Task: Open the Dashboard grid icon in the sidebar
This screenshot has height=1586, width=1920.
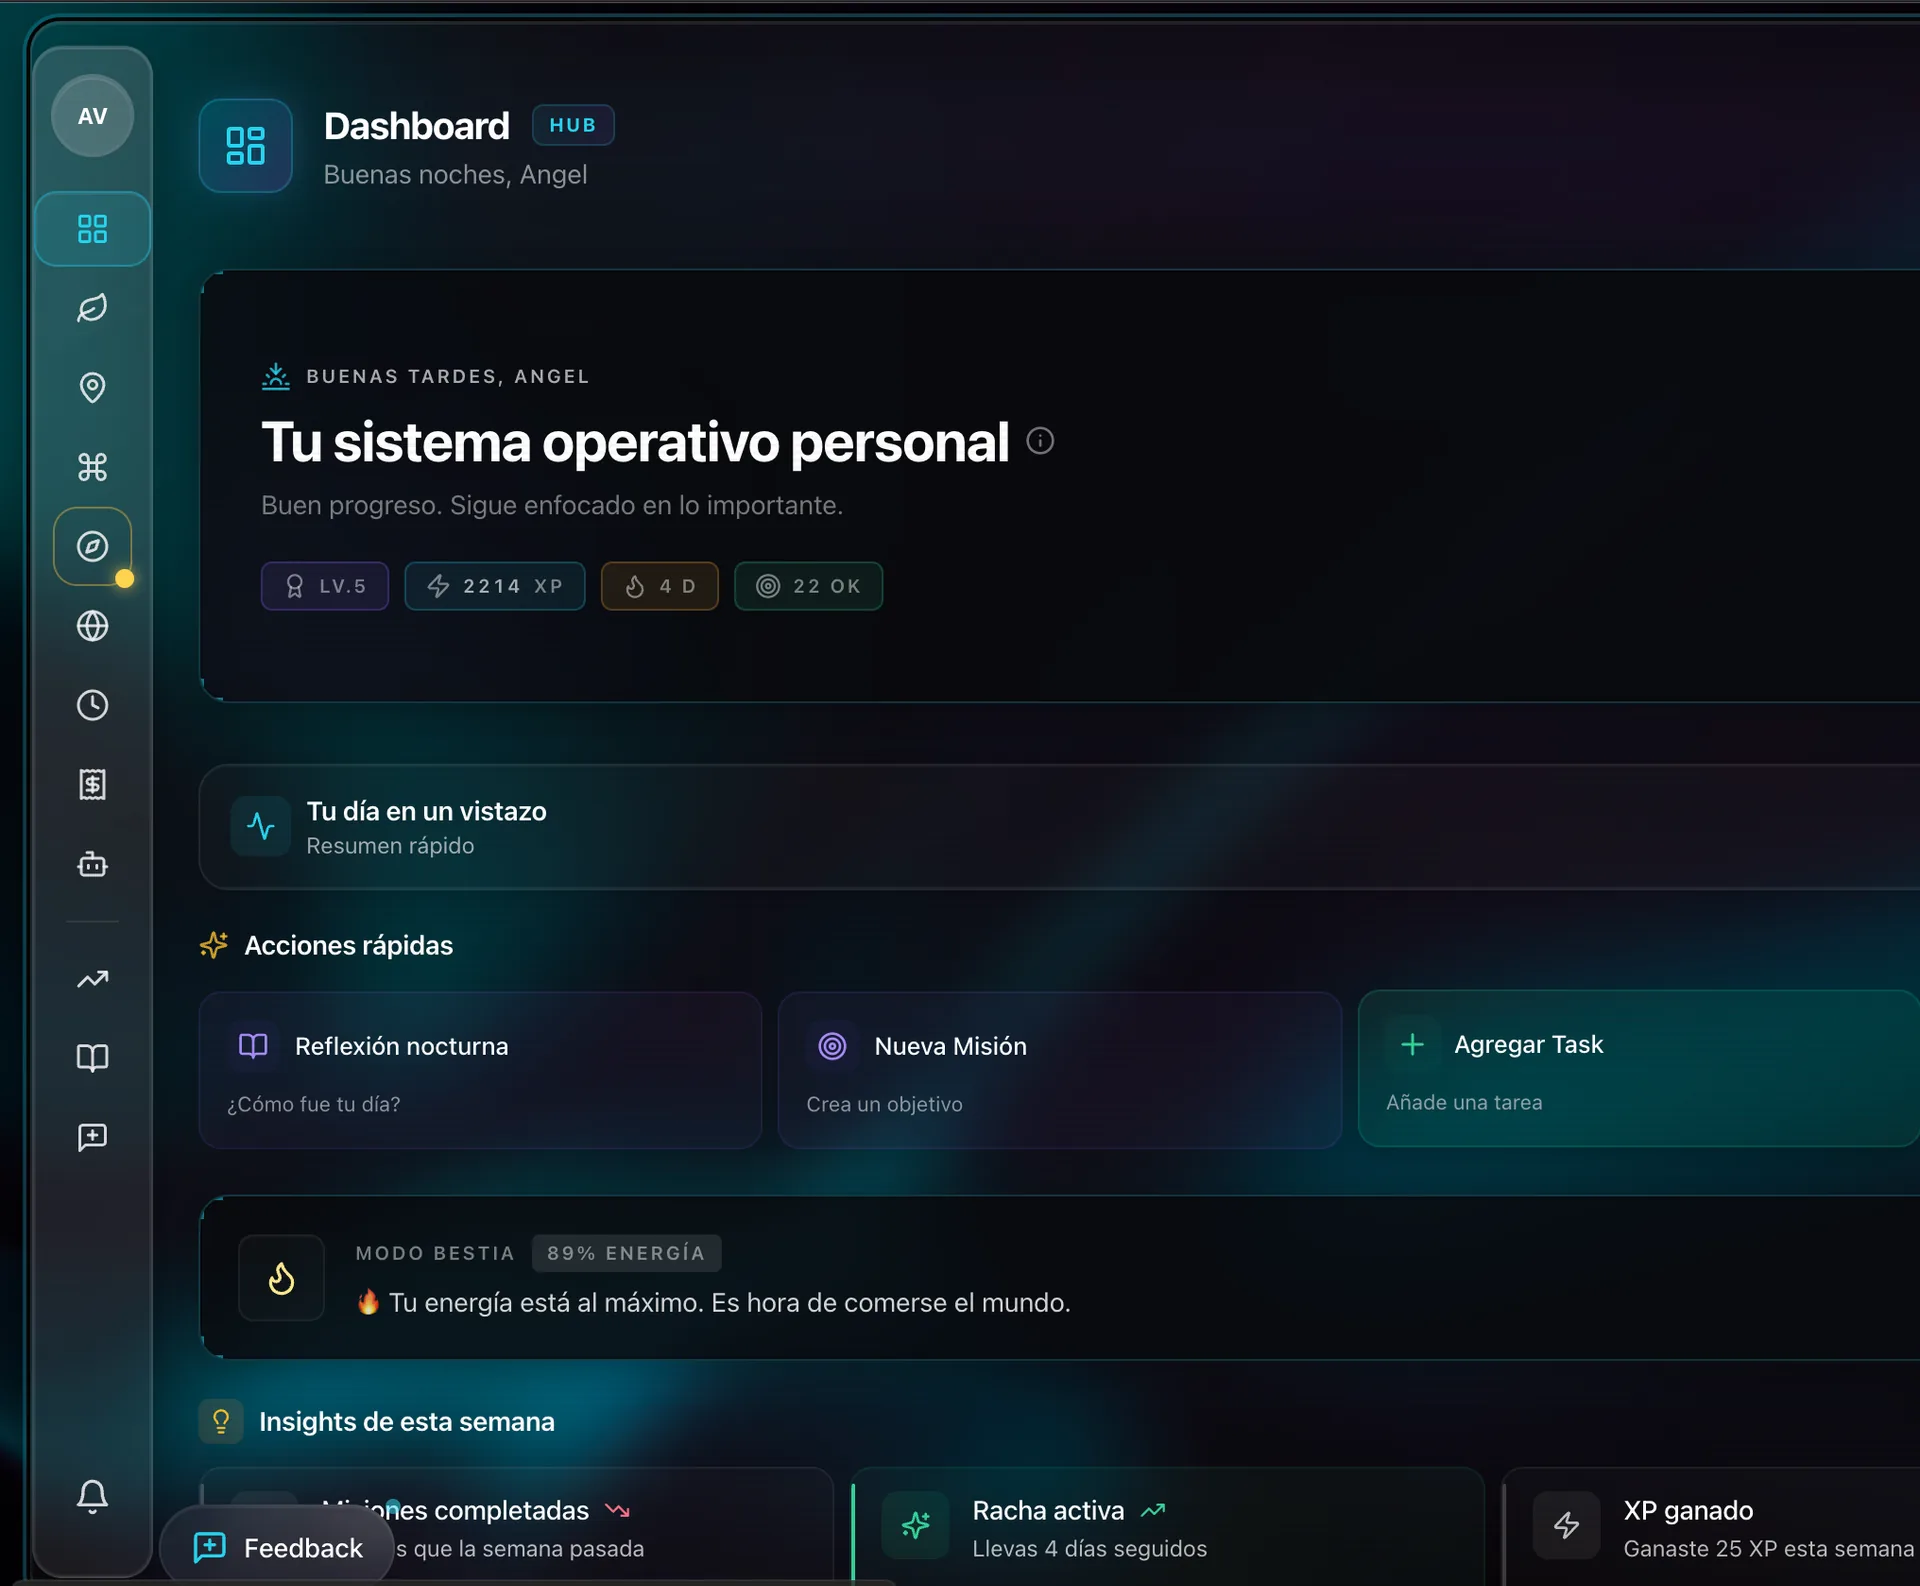Action: (92, 228)
